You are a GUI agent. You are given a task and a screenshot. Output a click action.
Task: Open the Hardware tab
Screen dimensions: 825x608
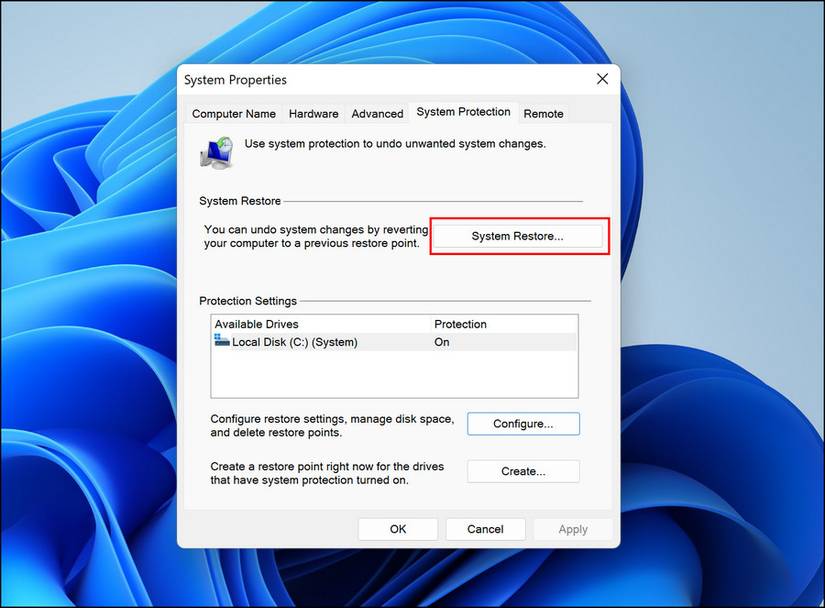(313, 114)
